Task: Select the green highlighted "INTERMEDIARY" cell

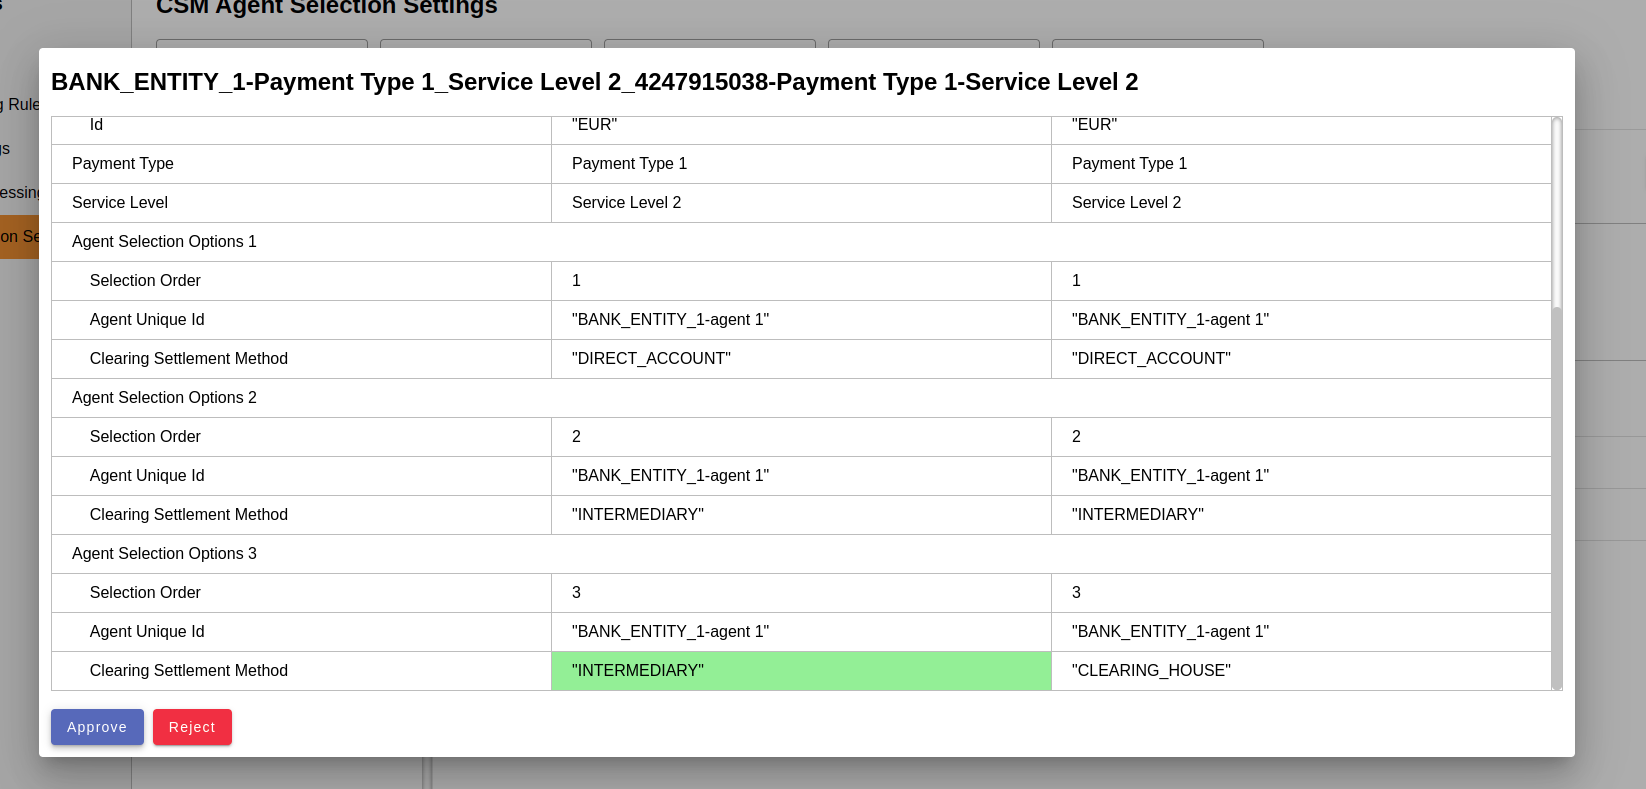Action: click(800, 671)
